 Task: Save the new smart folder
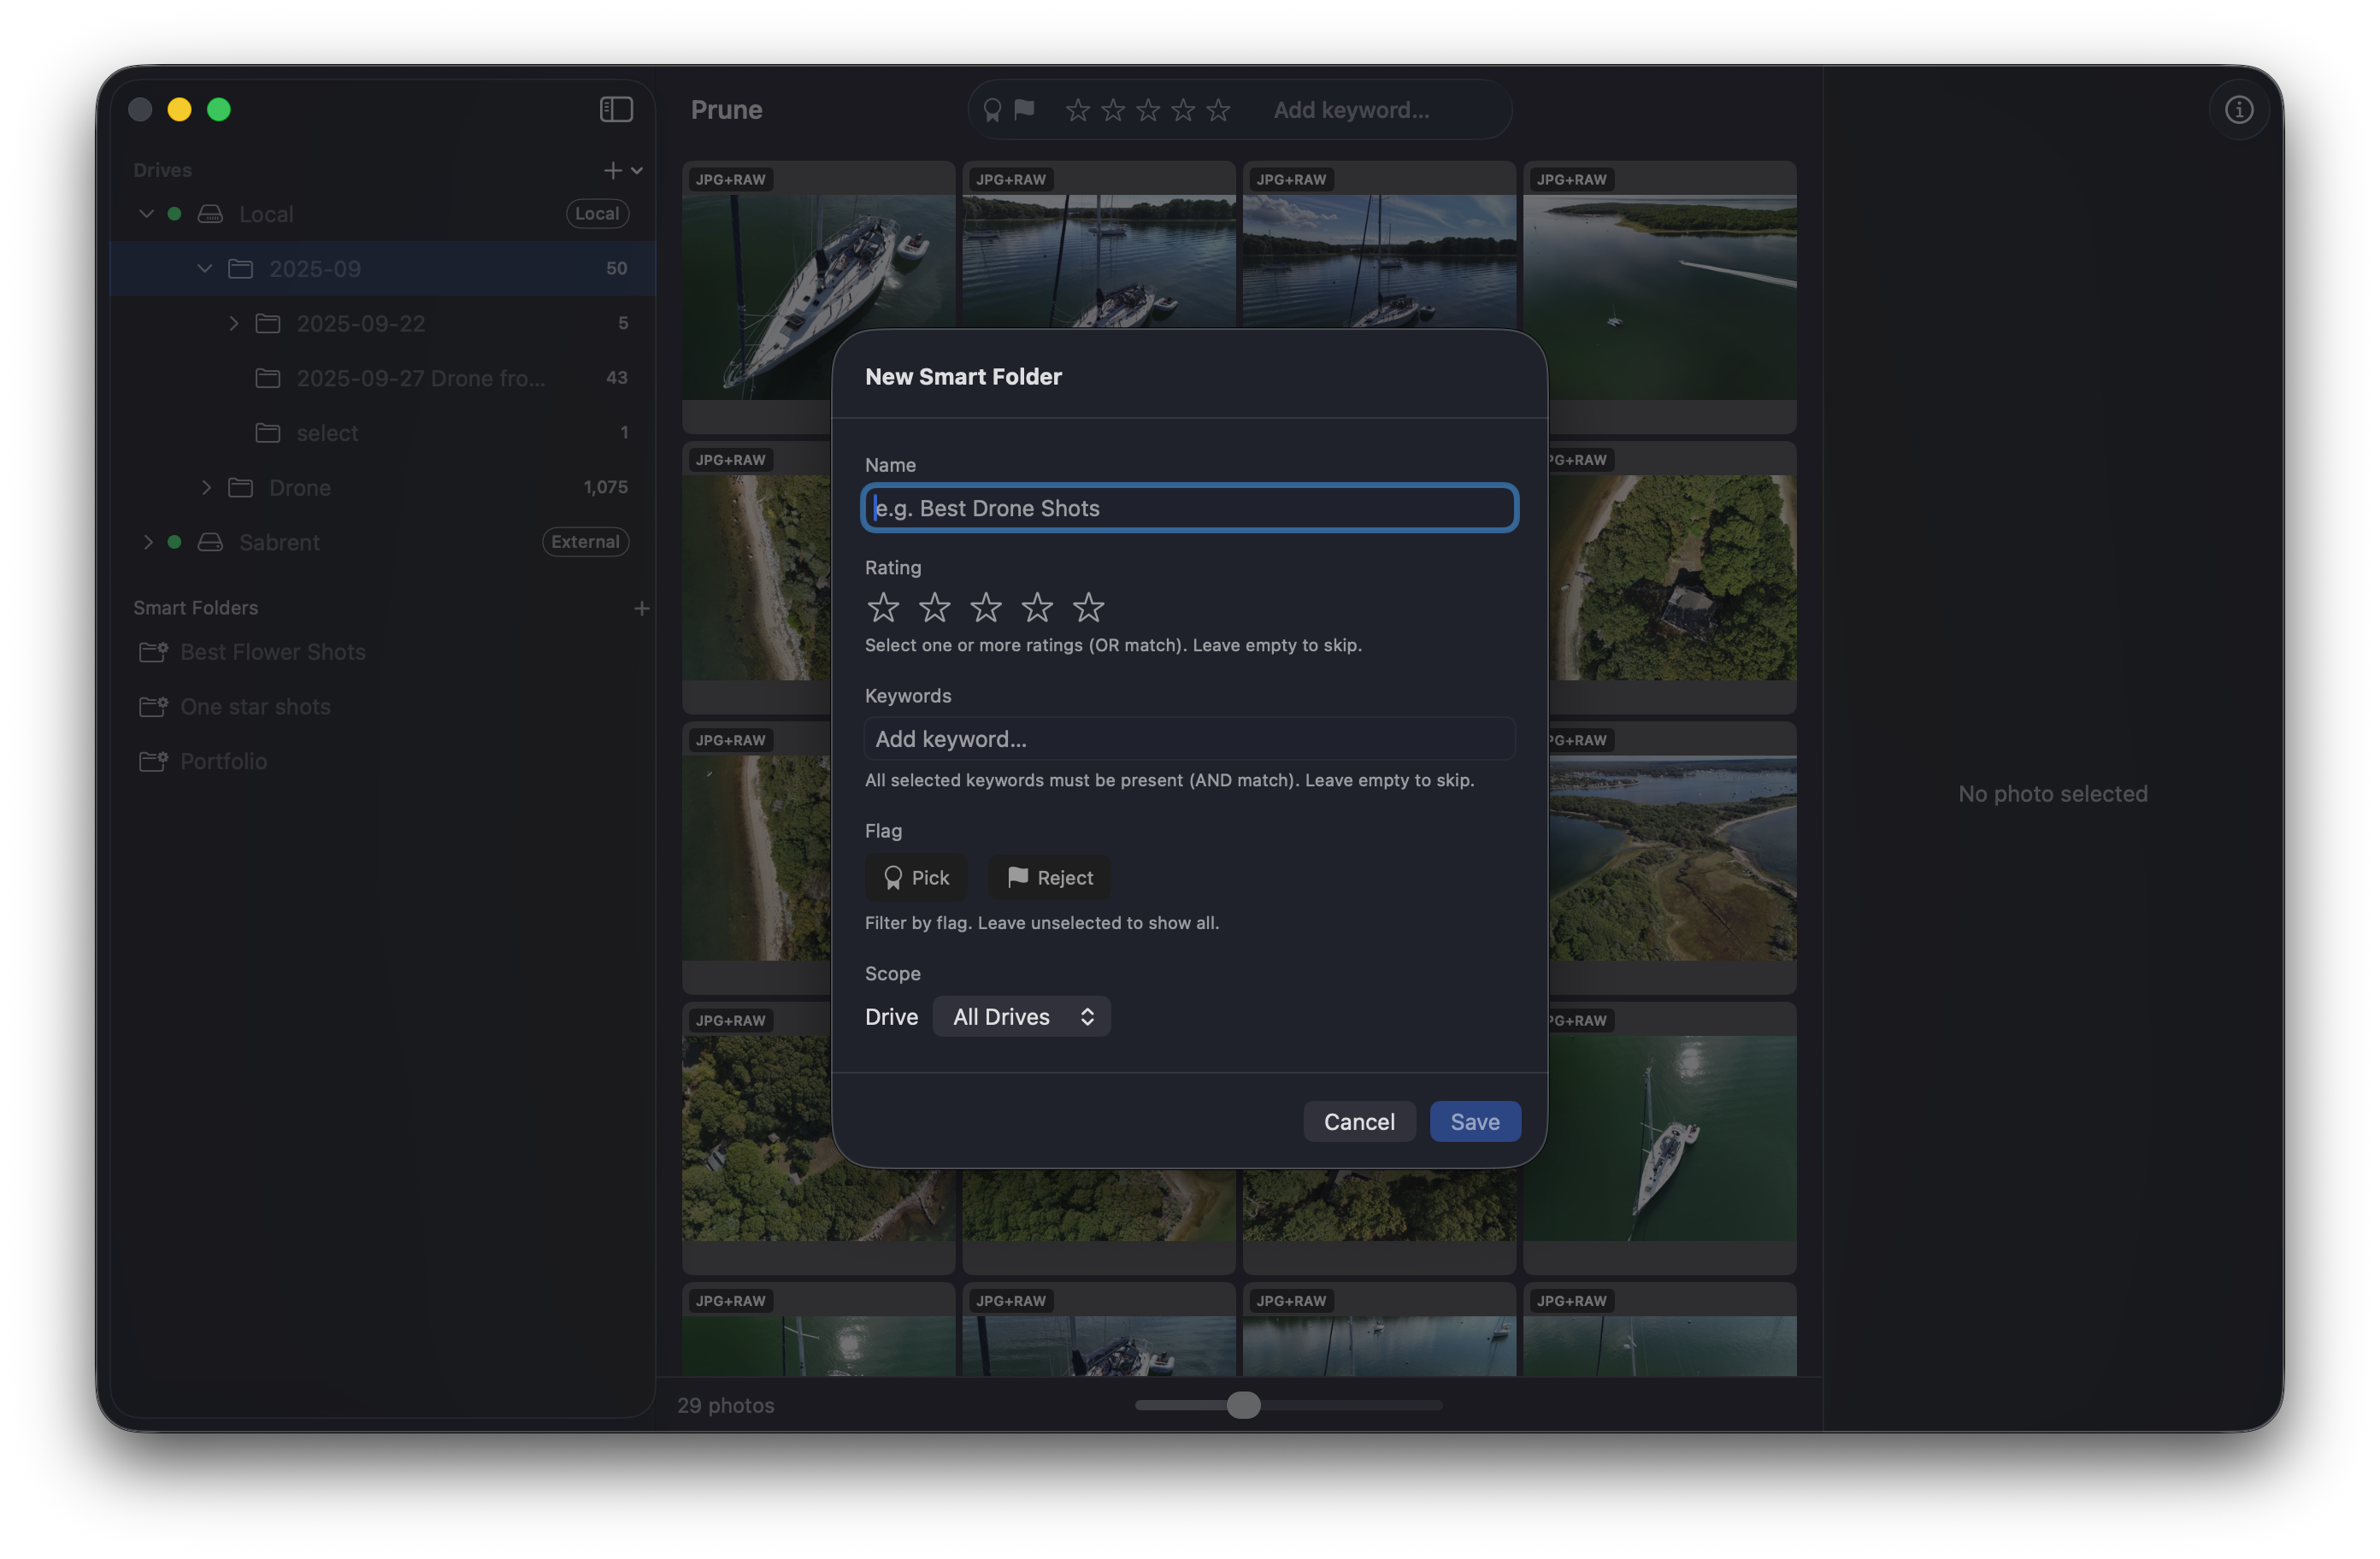1475,1122
